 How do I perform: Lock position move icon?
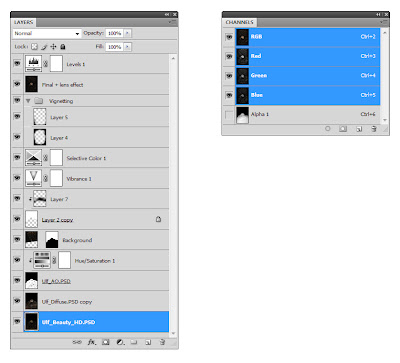53,47
